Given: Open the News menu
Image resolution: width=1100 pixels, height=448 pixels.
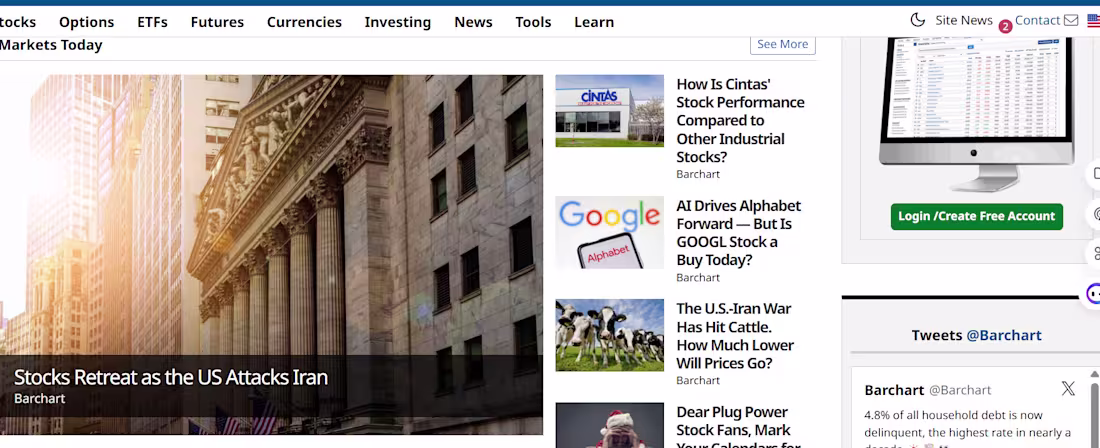Looking at the screenshot, I should pos(474,22).
